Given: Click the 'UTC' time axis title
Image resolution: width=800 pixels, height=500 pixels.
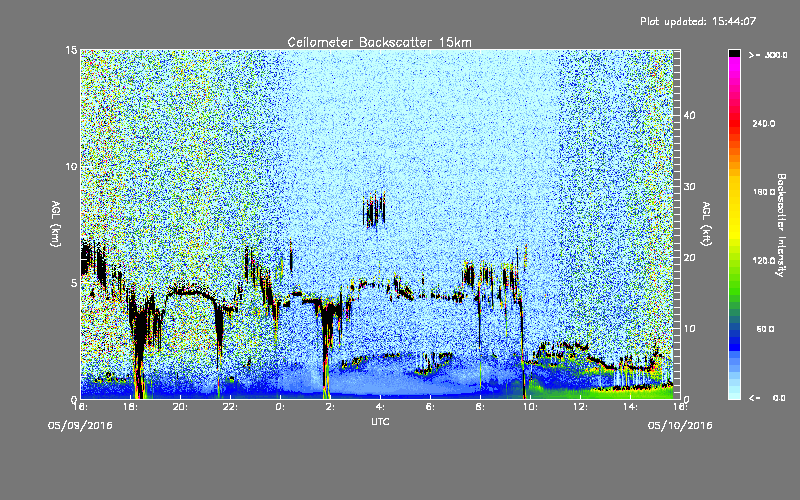Looking at the screenshot, I should (x=380, y=421).
